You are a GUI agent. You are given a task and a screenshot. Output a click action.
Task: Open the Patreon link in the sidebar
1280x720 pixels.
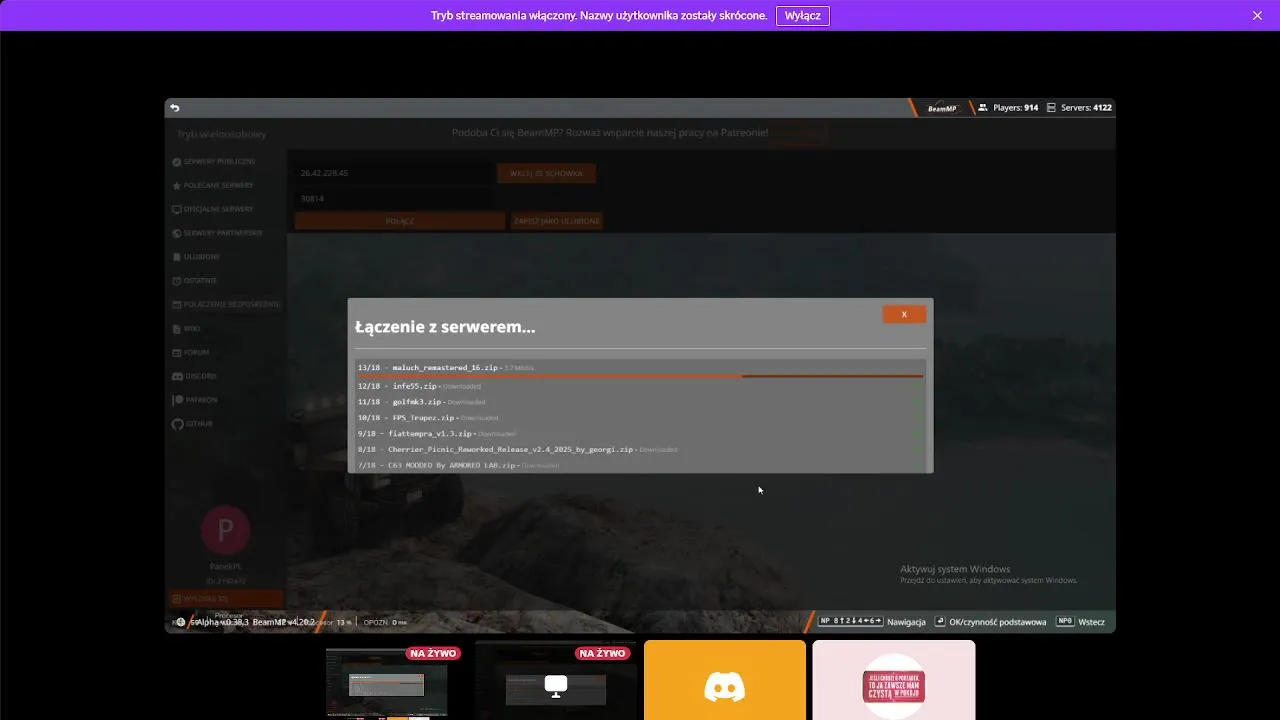(194, 400)
